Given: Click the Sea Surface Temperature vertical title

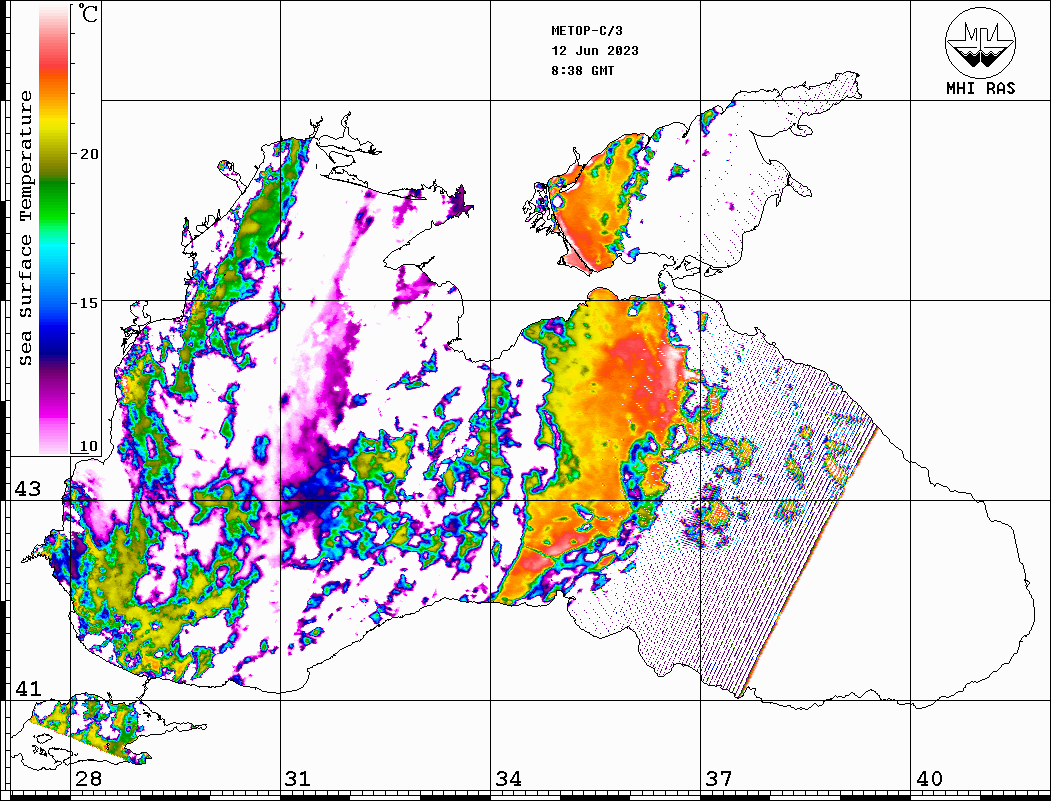Looking at the screenshot, I should [26, 228].
